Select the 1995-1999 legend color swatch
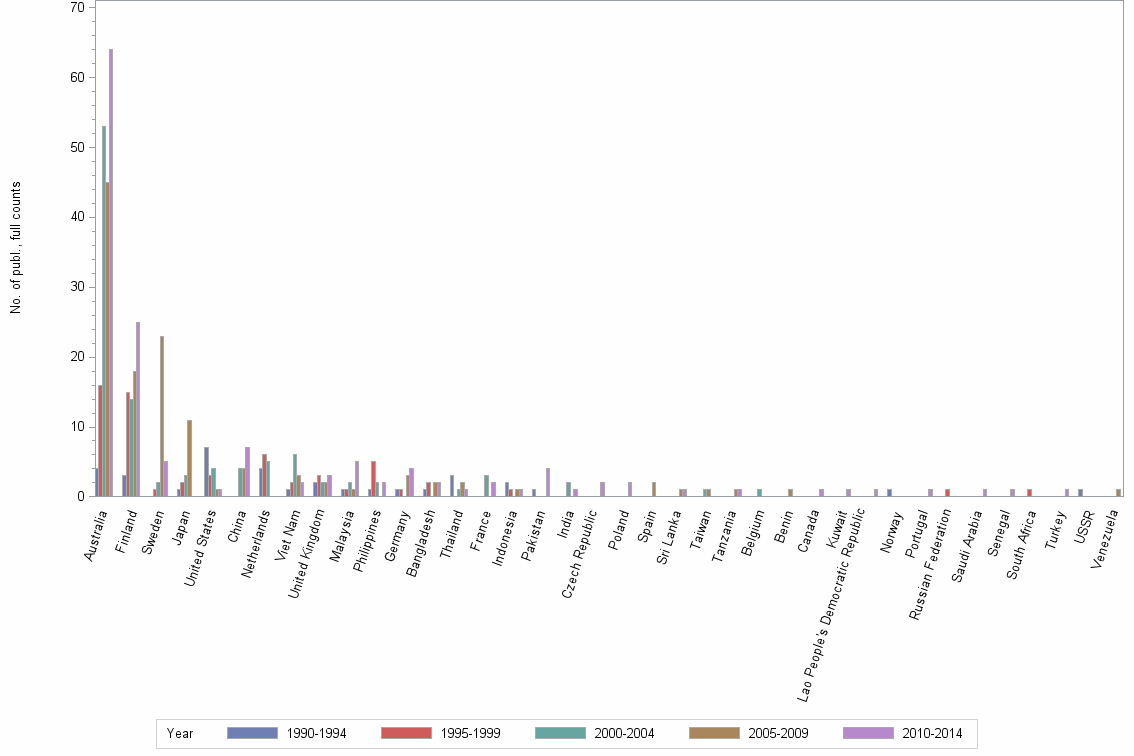 405,733
